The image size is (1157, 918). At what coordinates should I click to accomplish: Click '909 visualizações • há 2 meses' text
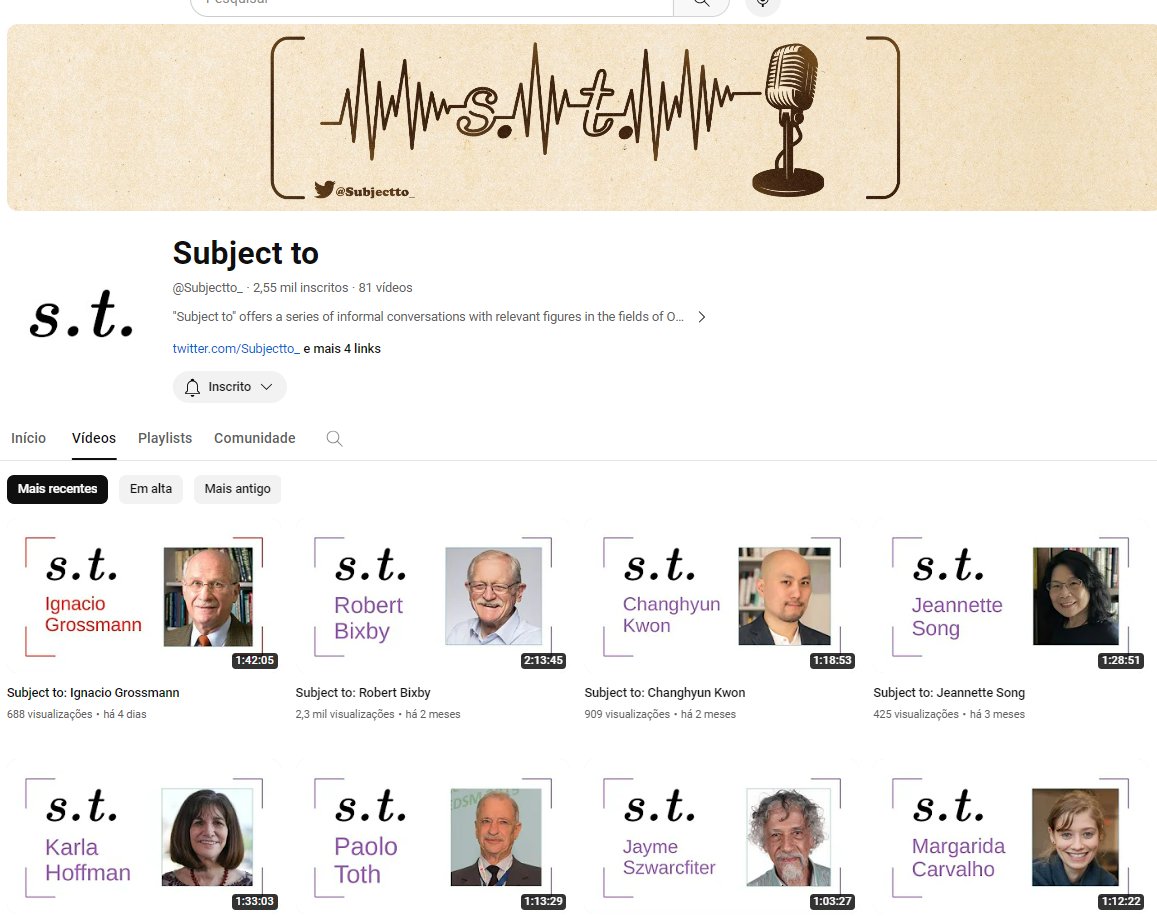tap(660, 714)
